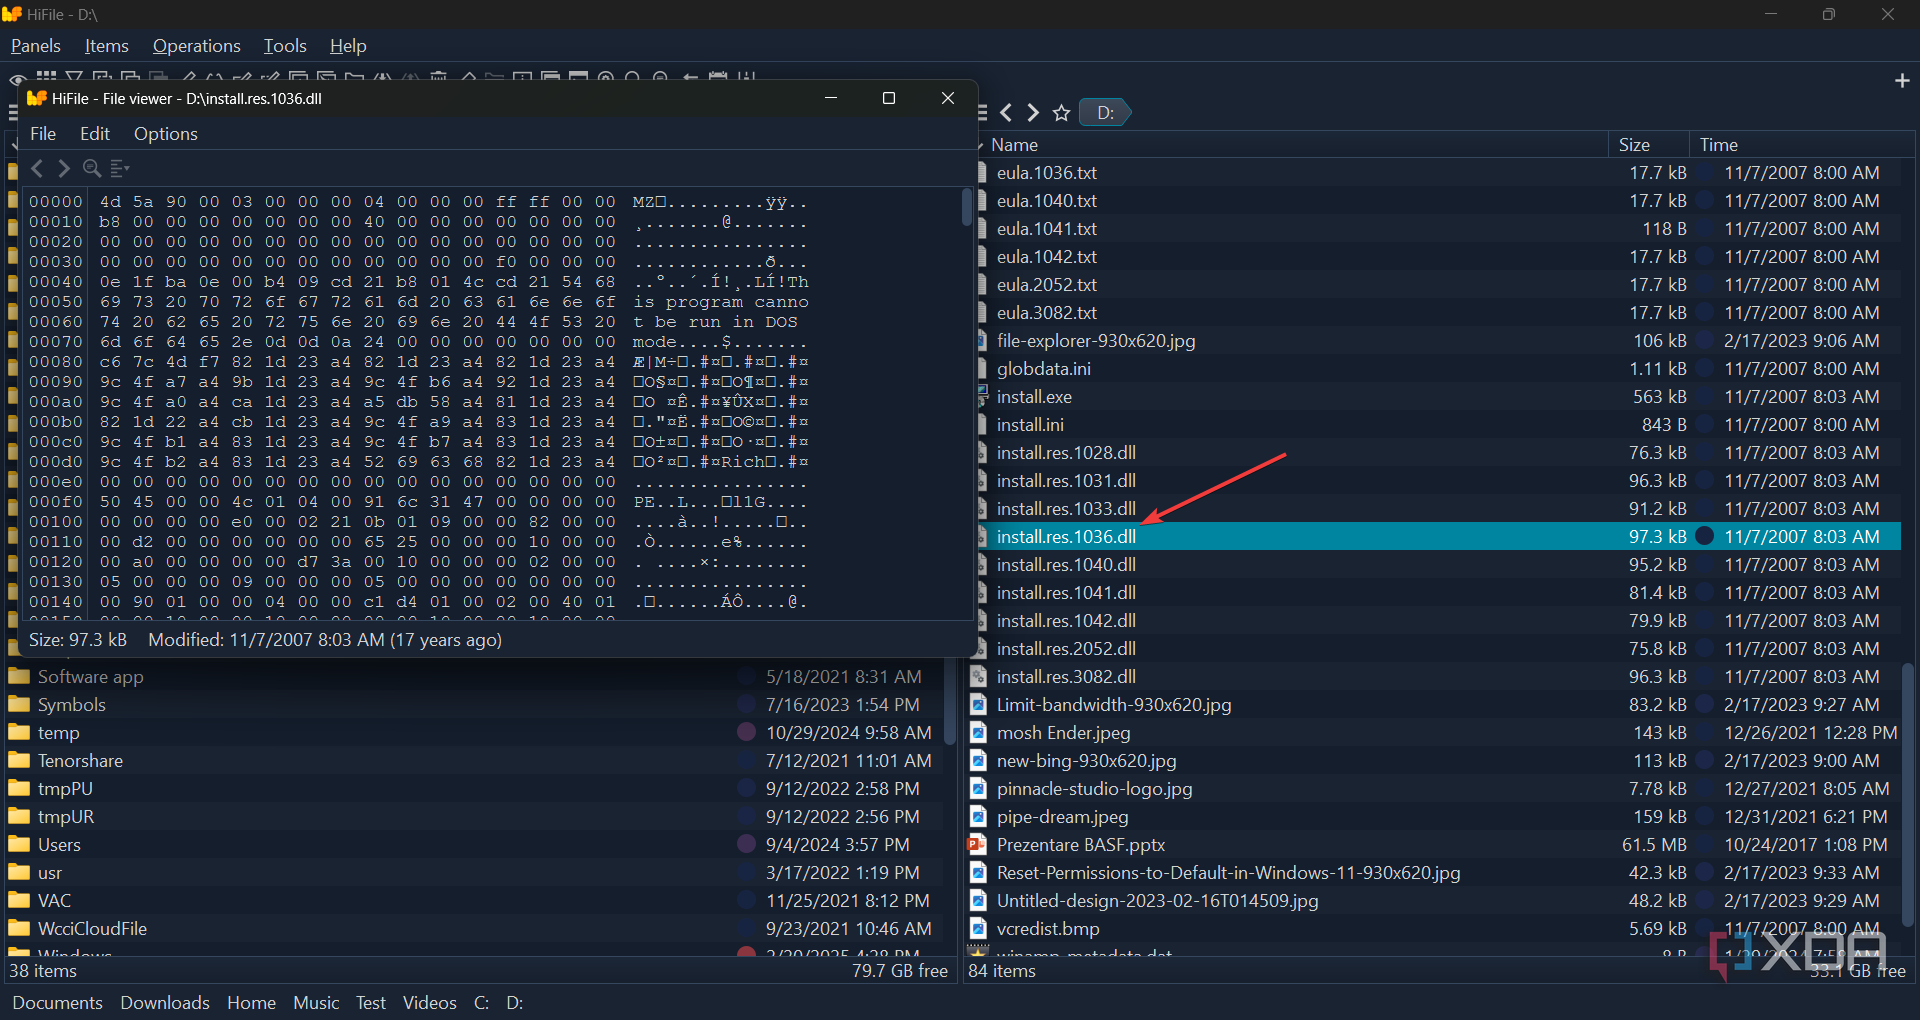Open the Tools menu

pos(285,46)
